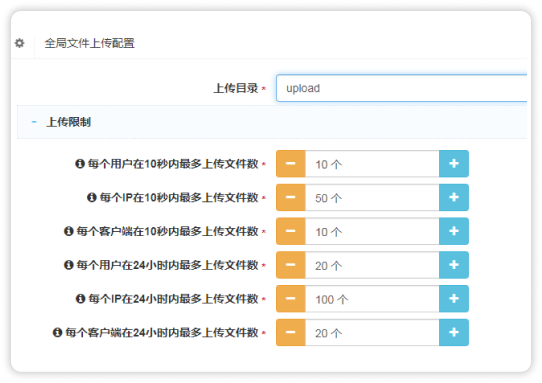Click info icon beside 每个IP在10秒内最多上传文件数

pyautogui.click(x=92, y=197)
